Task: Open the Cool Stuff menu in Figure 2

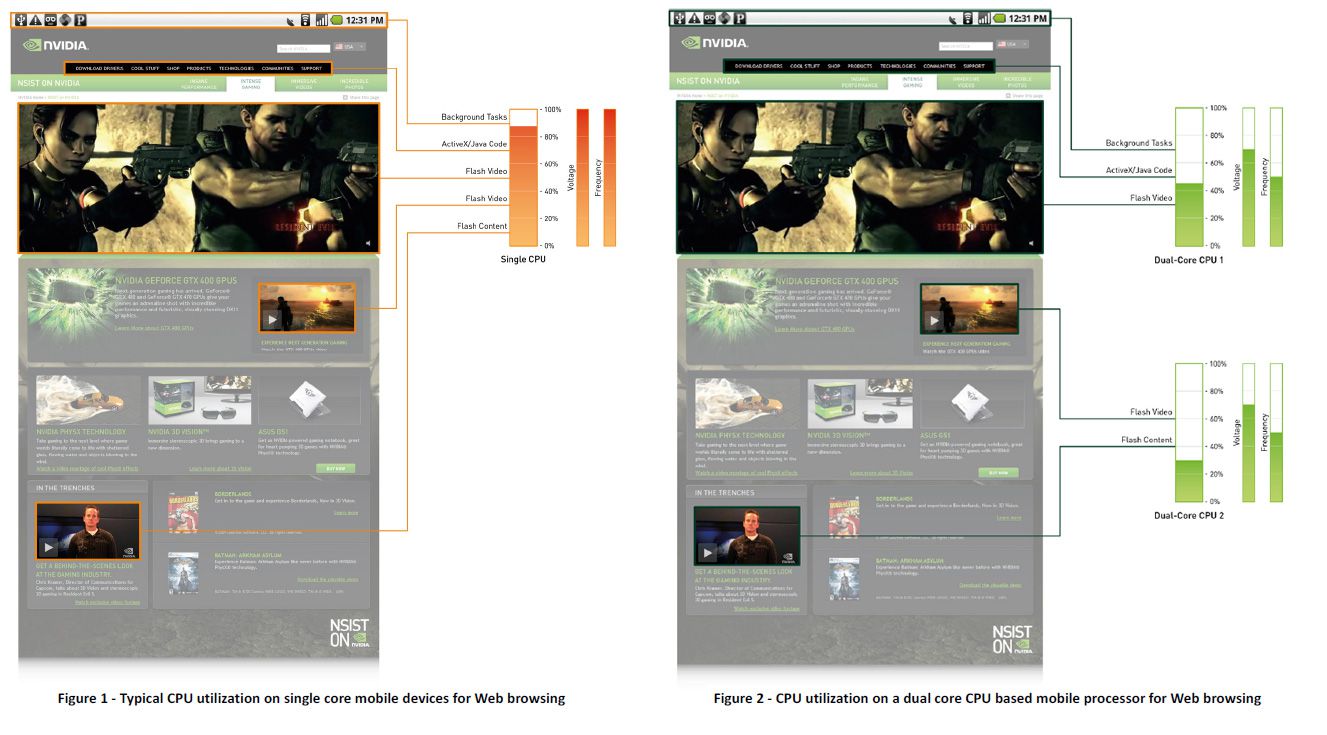Action: 805,66
